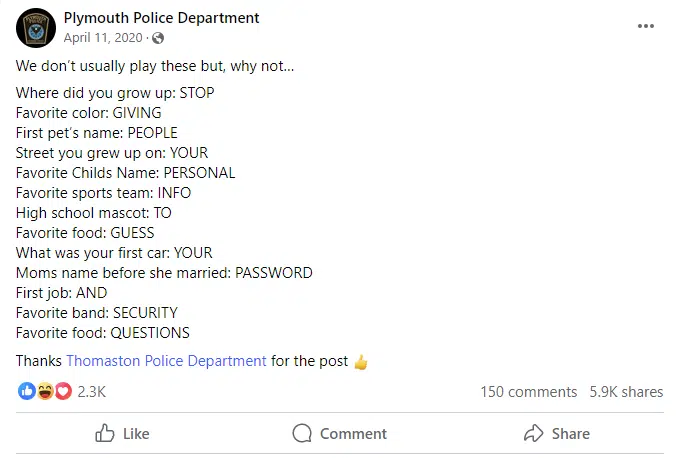Click the "Moms name before she married: PASSWORD" line
Screen dimensions: 677x458
tap(164, 273)
